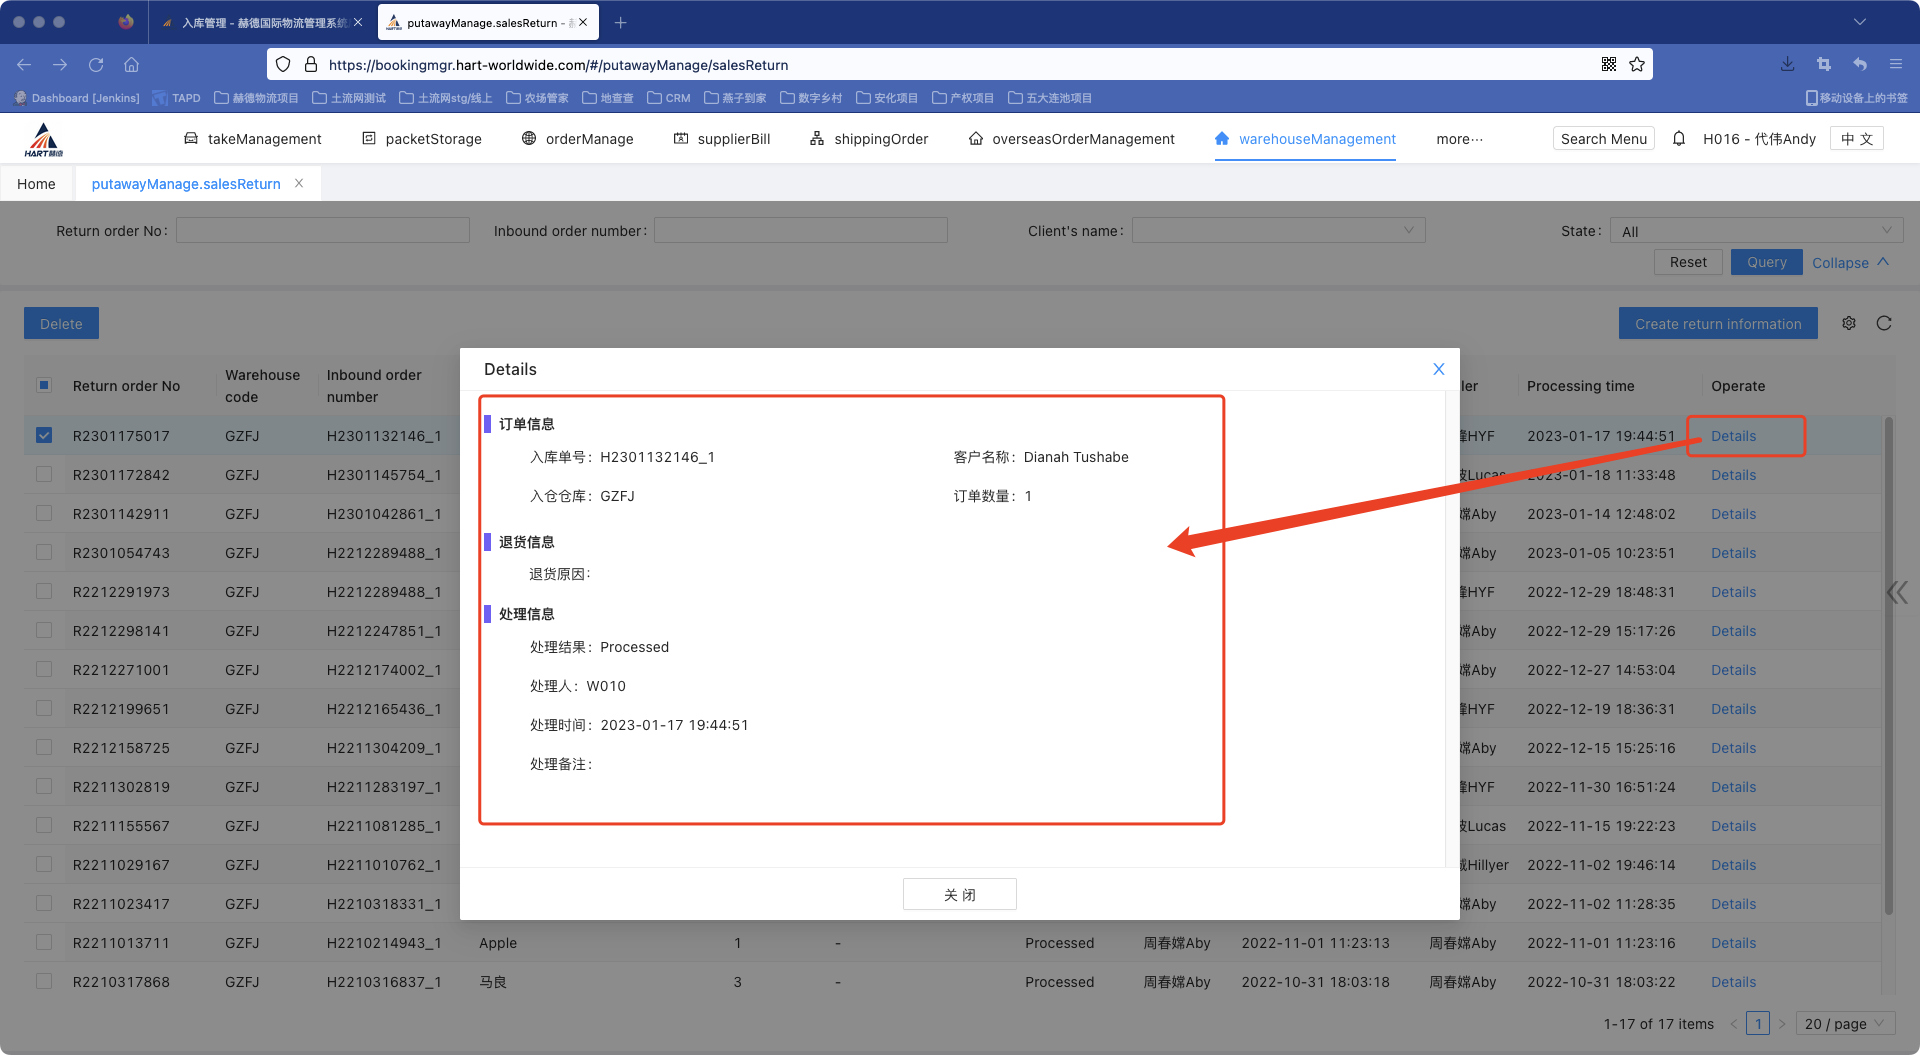Toggle the select-all header checkbox
The image size is (1920, 1055).
point(44,385)
